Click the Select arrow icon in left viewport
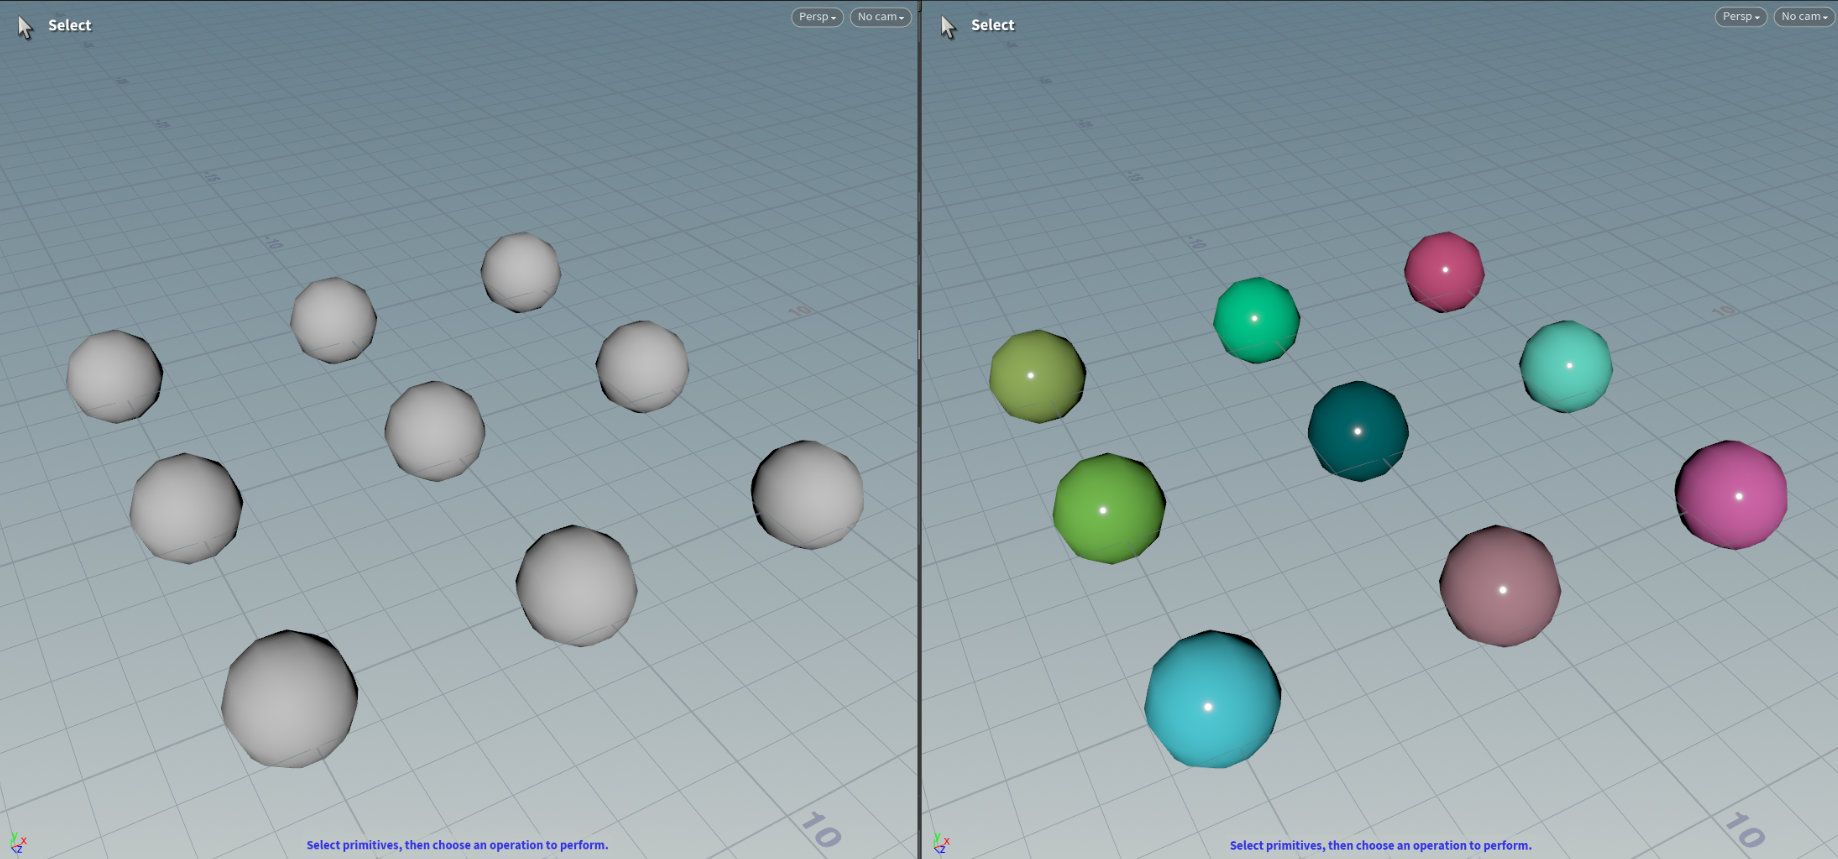 point(25,27)
